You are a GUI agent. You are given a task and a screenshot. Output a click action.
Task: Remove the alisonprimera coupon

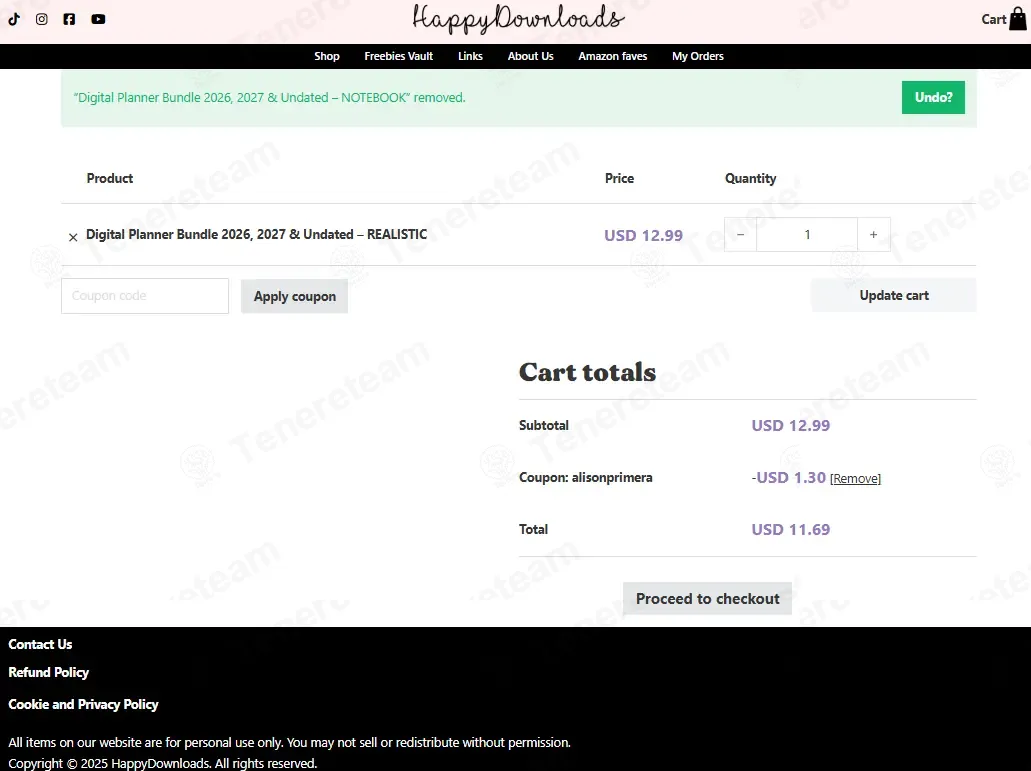click(x=855, y=479)
